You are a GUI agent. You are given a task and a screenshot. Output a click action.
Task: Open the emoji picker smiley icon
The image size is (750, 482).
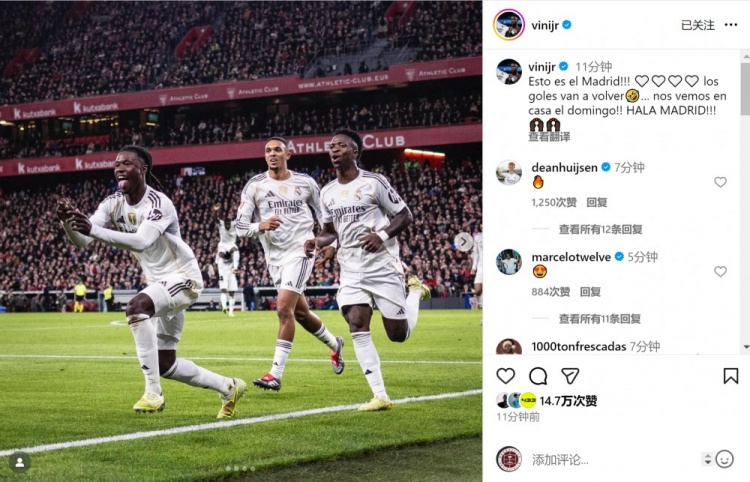724,459
